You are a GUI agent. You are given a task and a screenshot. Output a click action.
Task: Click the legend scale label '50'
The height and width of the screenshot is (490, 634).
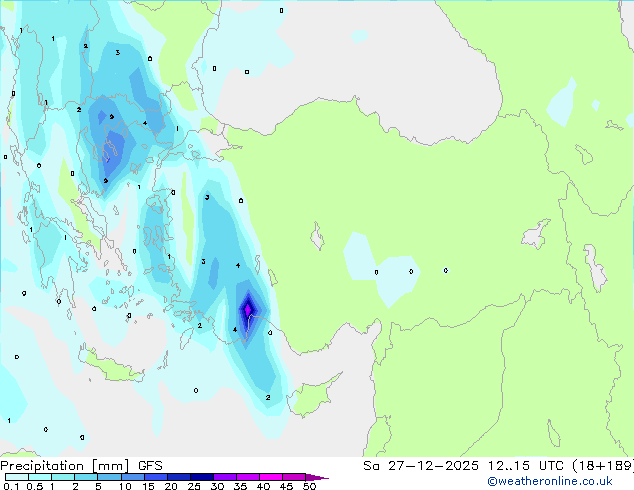[309, 486]
